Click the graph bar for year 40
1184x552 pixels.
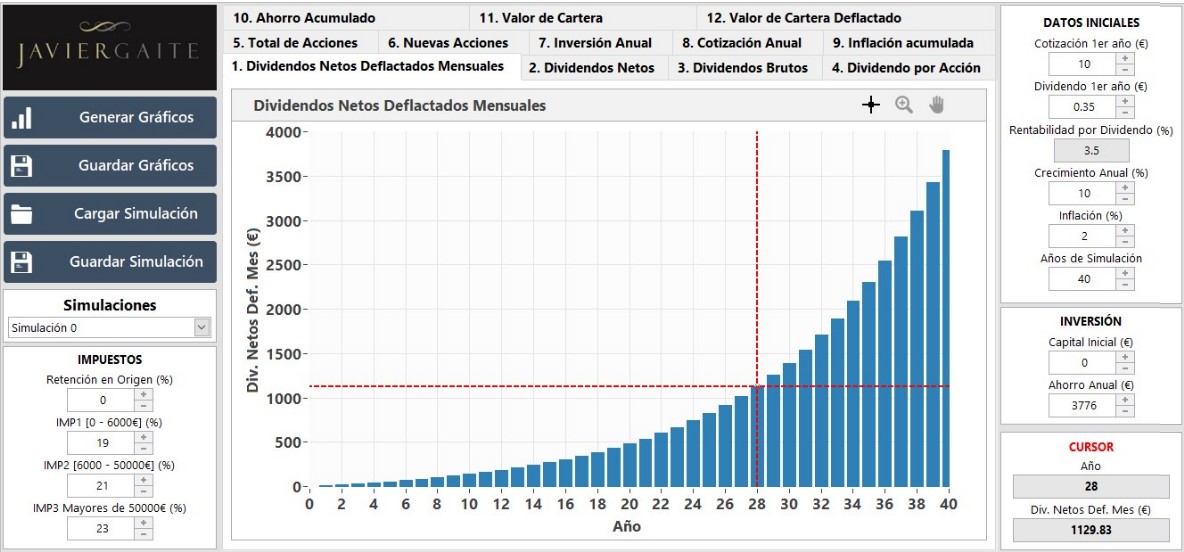click(945, 318)
